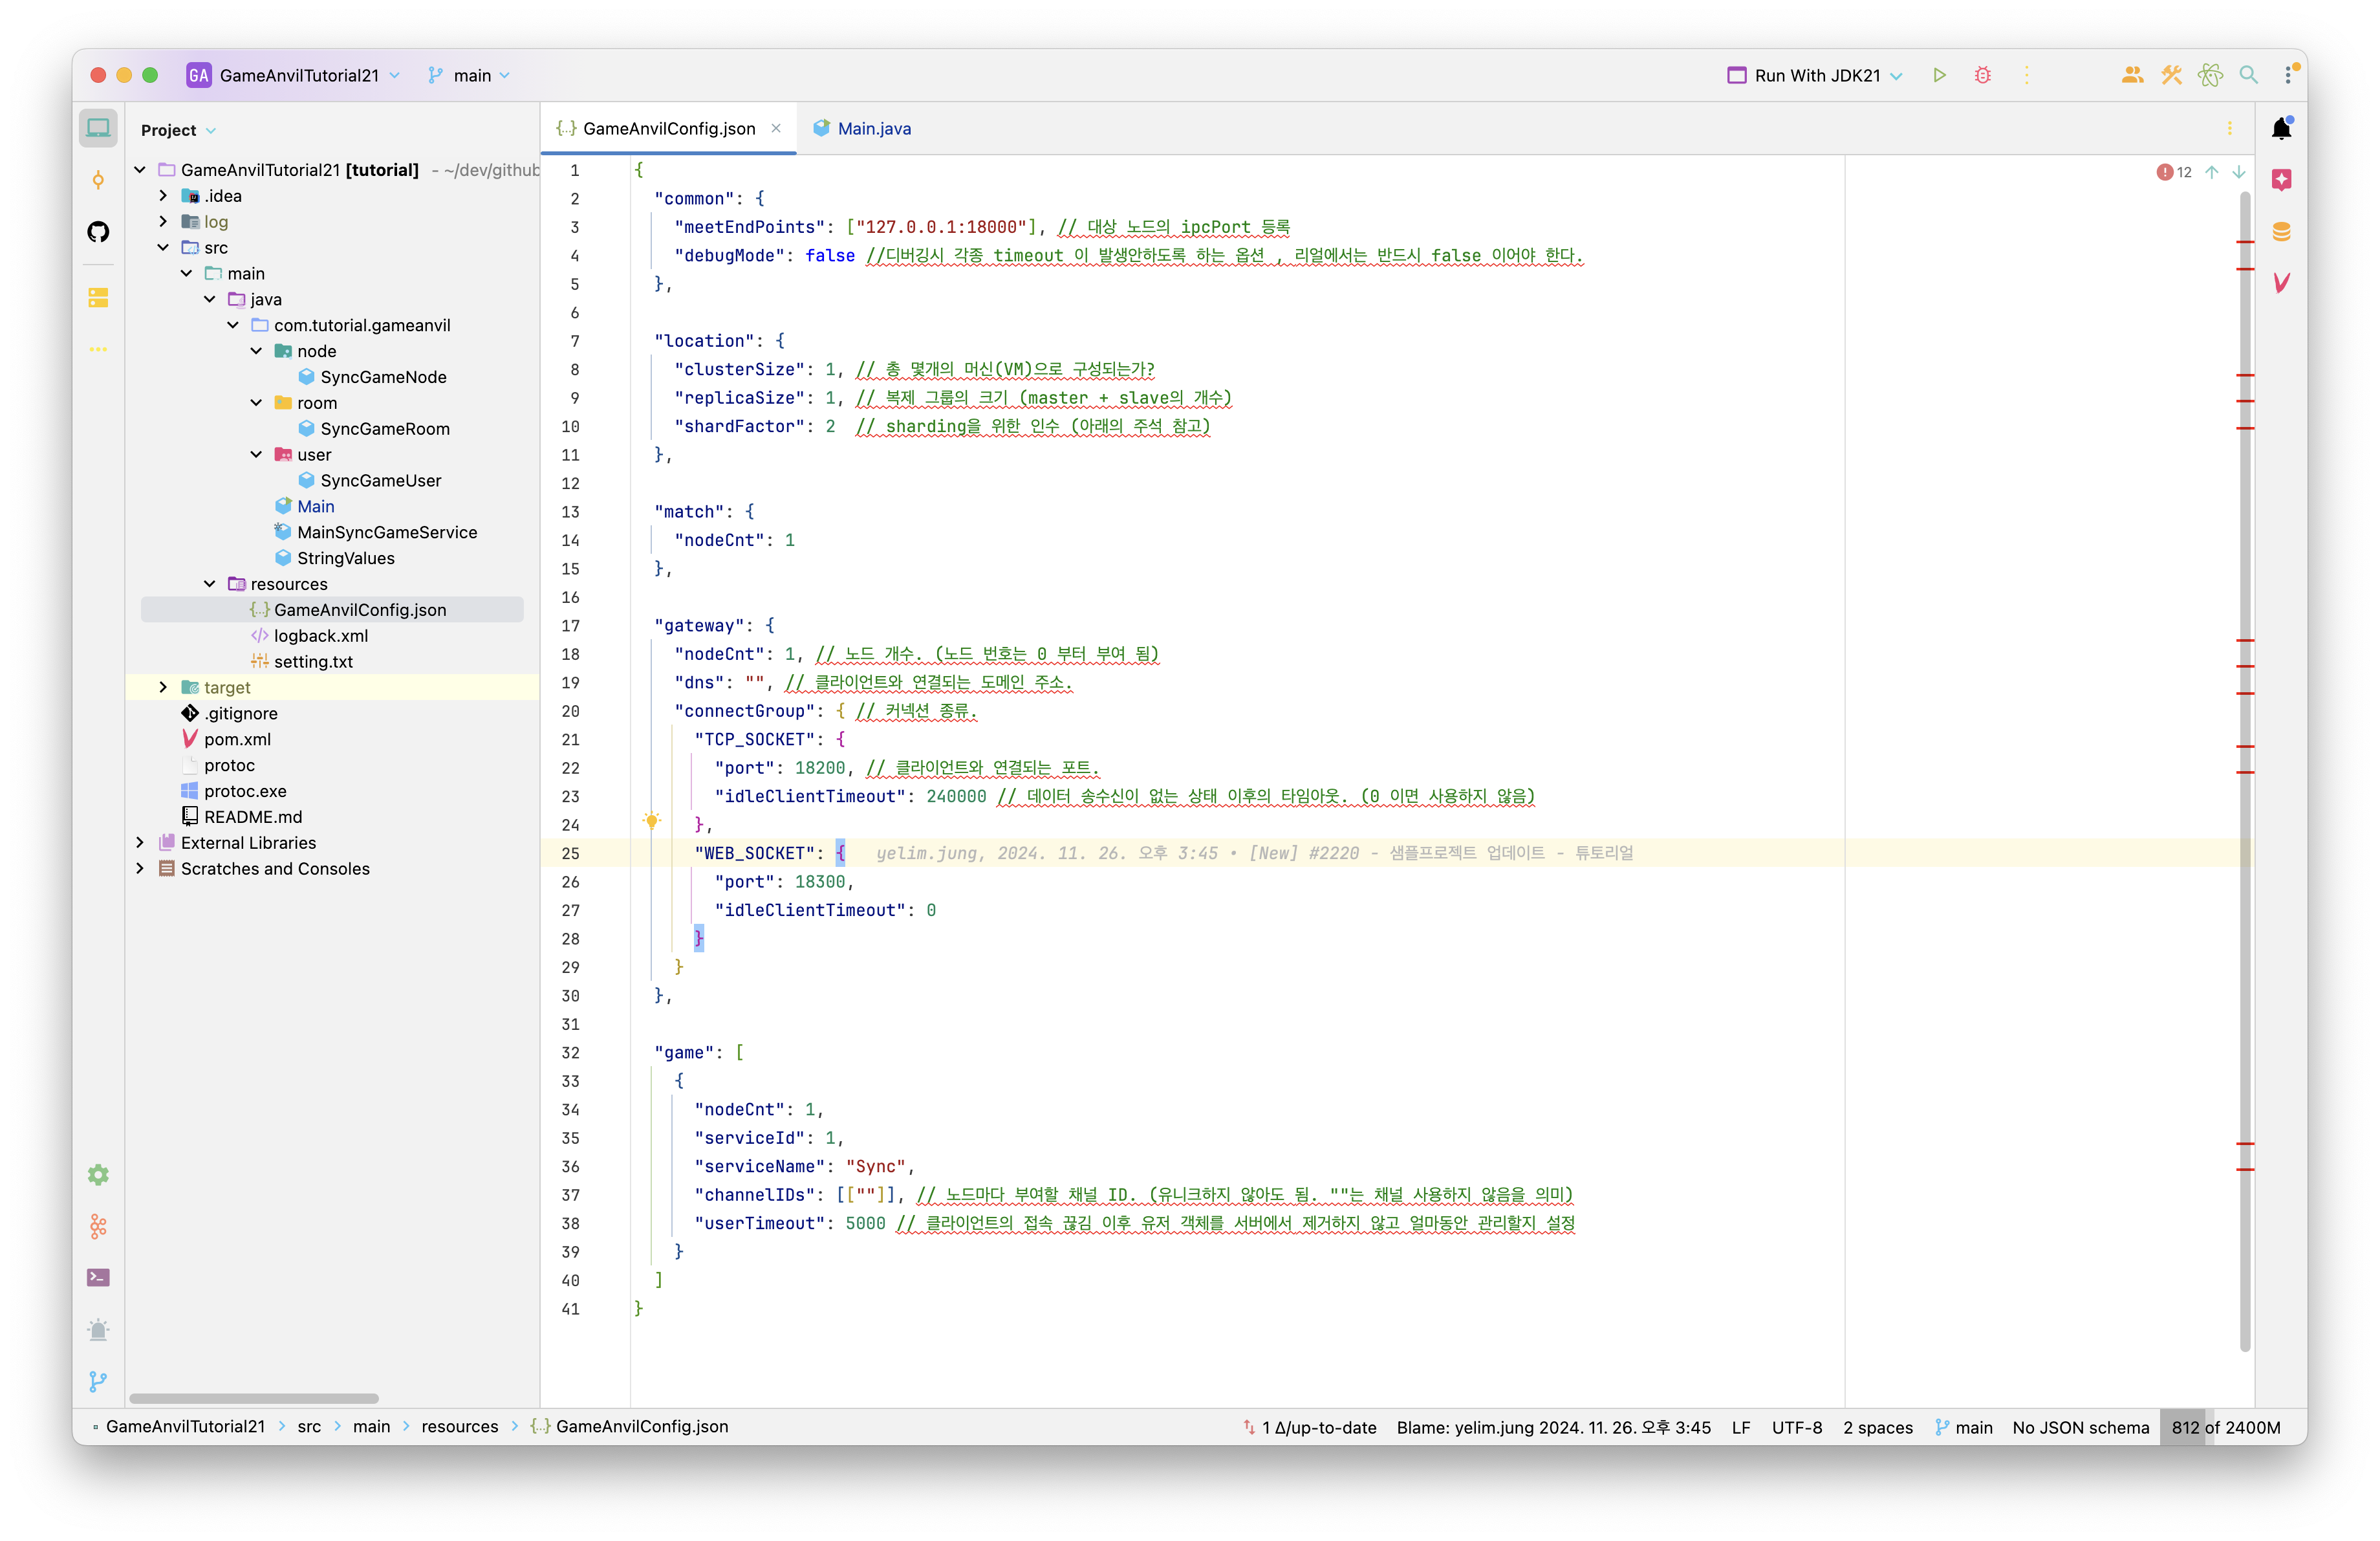
Task: Open the Structure tool window icon
Action: point(98,298)
